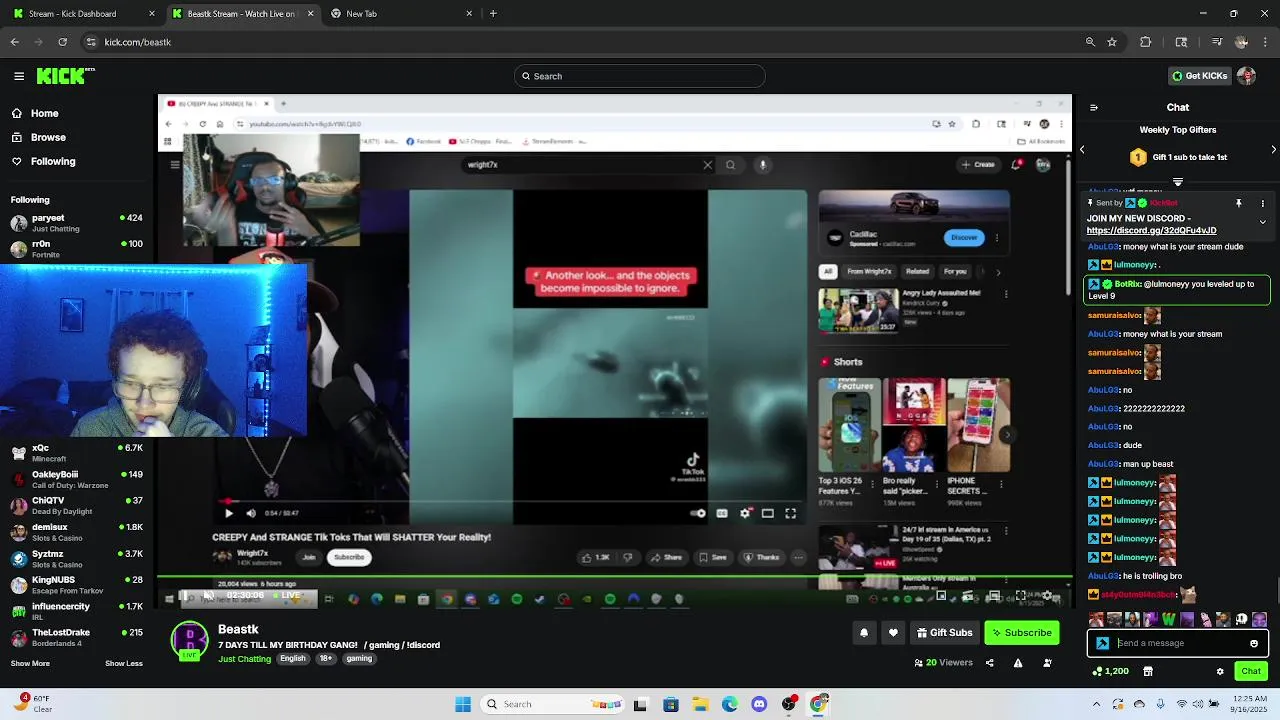The image size is (1280, 720).
Task: Click the chat identity badge in message box
Action: pyautogui.click(x=1103, y=643)
